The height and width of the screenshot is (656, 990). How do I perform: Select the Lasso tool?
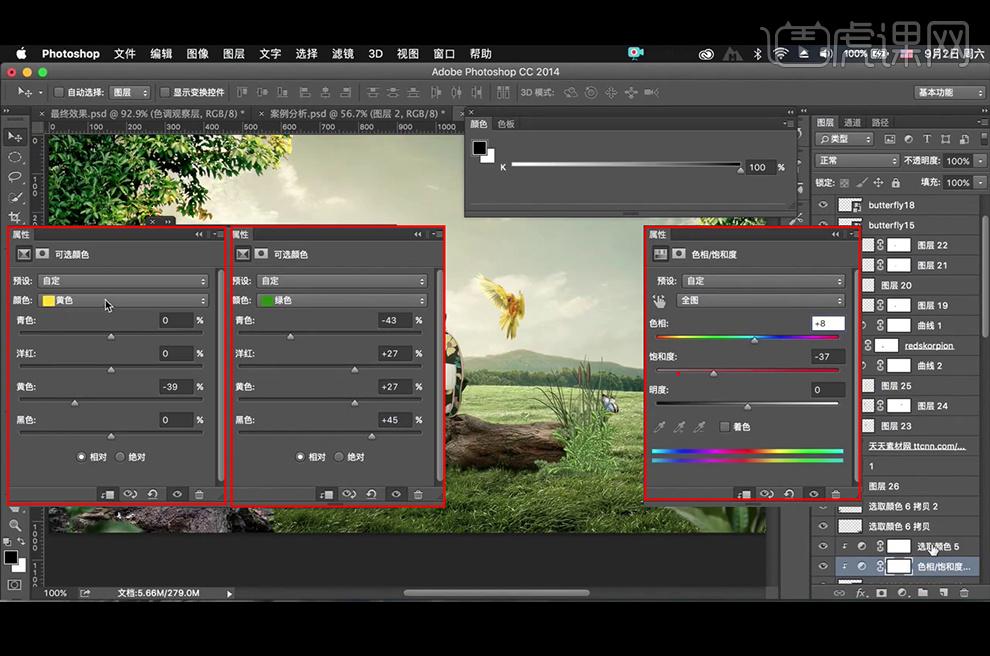15,177
